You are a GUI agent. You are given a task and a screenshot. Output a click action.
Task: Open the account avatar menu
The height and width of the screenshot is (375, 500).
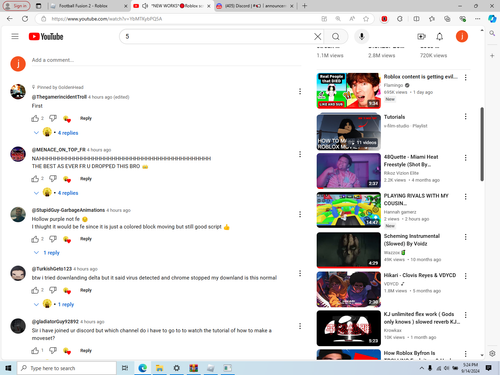(x=462, y=36)
